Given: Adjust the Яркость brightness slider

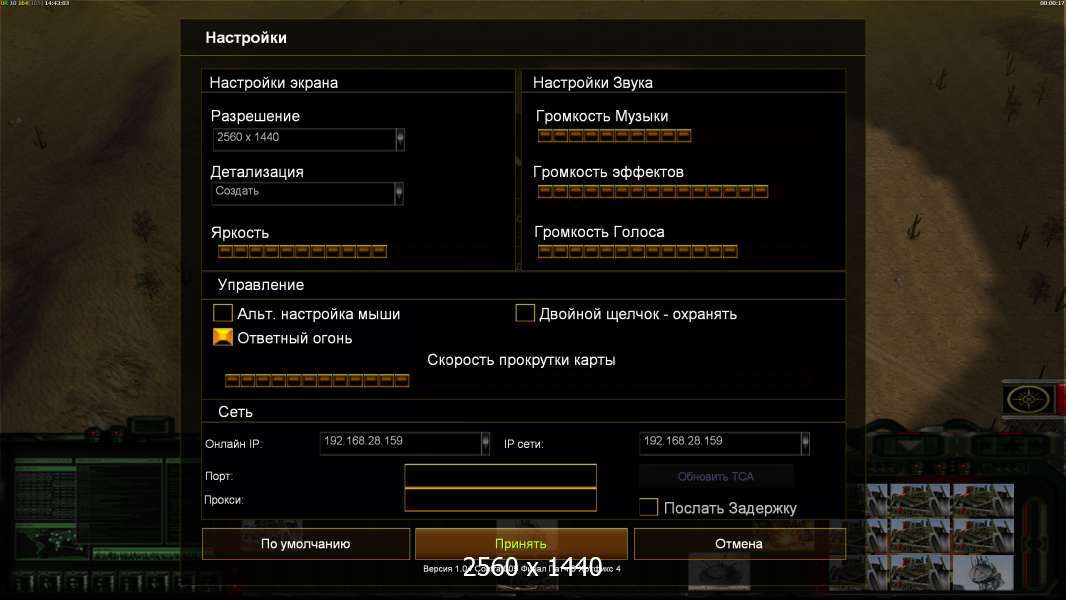Looking at the screenshot, I should (x=303, y=251).
